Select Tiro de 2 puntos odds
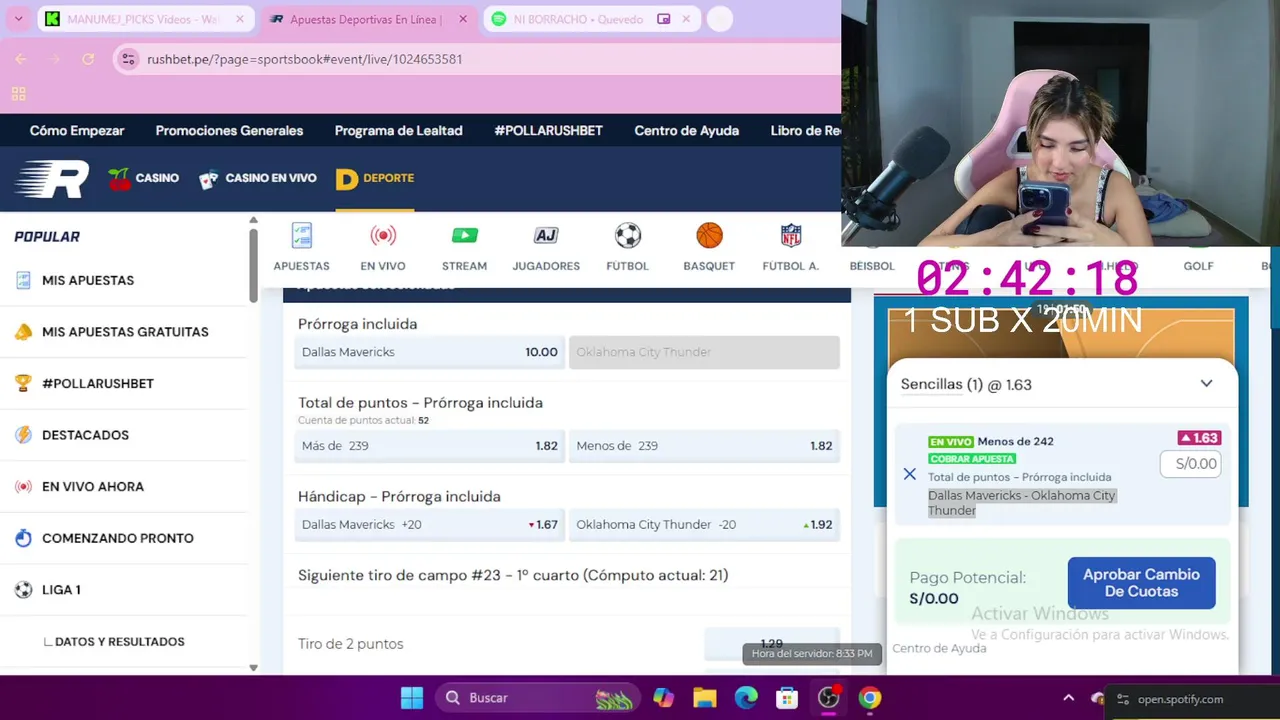 [x=771, y=644]
